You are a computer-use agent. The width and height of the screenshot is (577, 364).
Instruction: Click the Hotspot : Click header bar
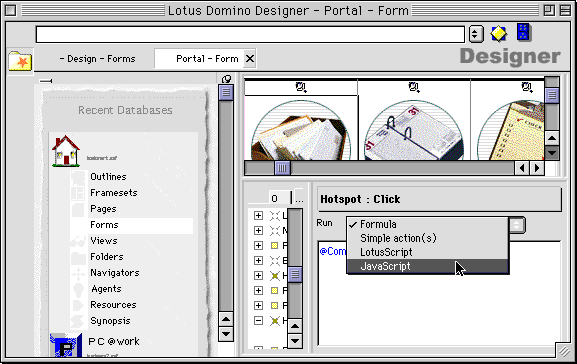tap(439, 199)
